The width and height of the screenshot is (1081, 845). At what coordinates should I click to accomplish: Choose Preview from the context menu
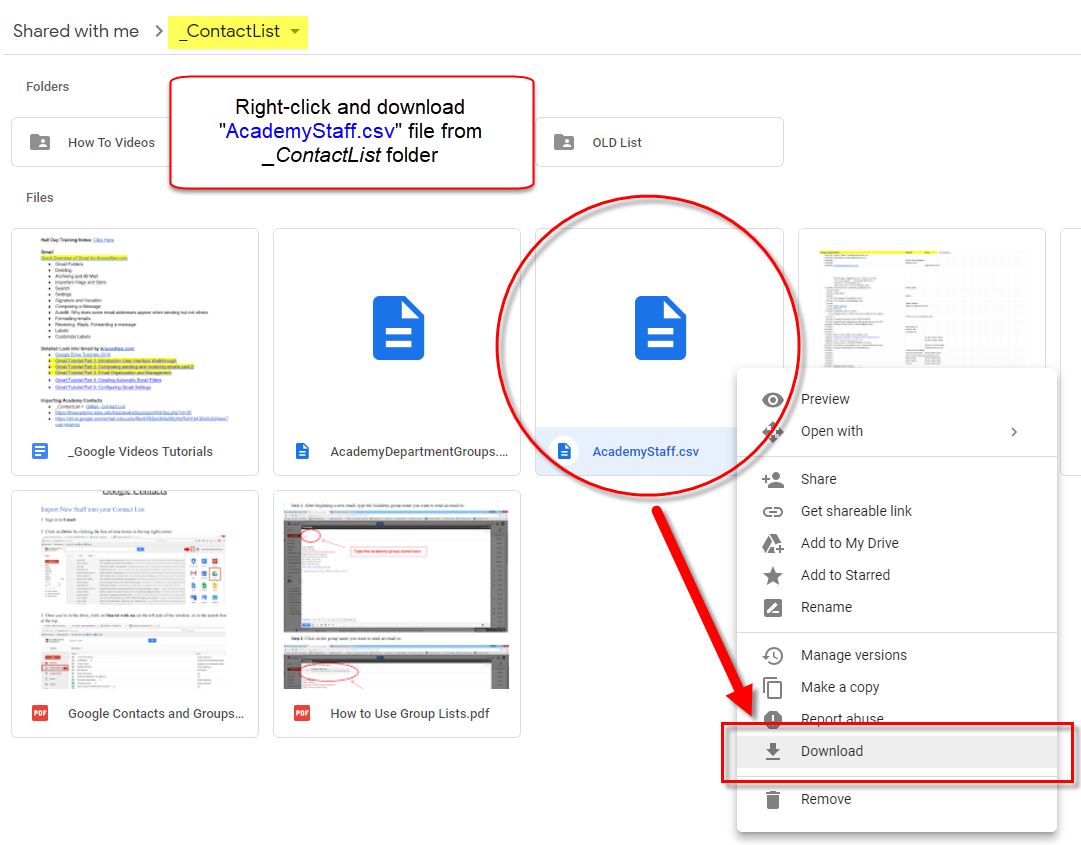point(897,399)
